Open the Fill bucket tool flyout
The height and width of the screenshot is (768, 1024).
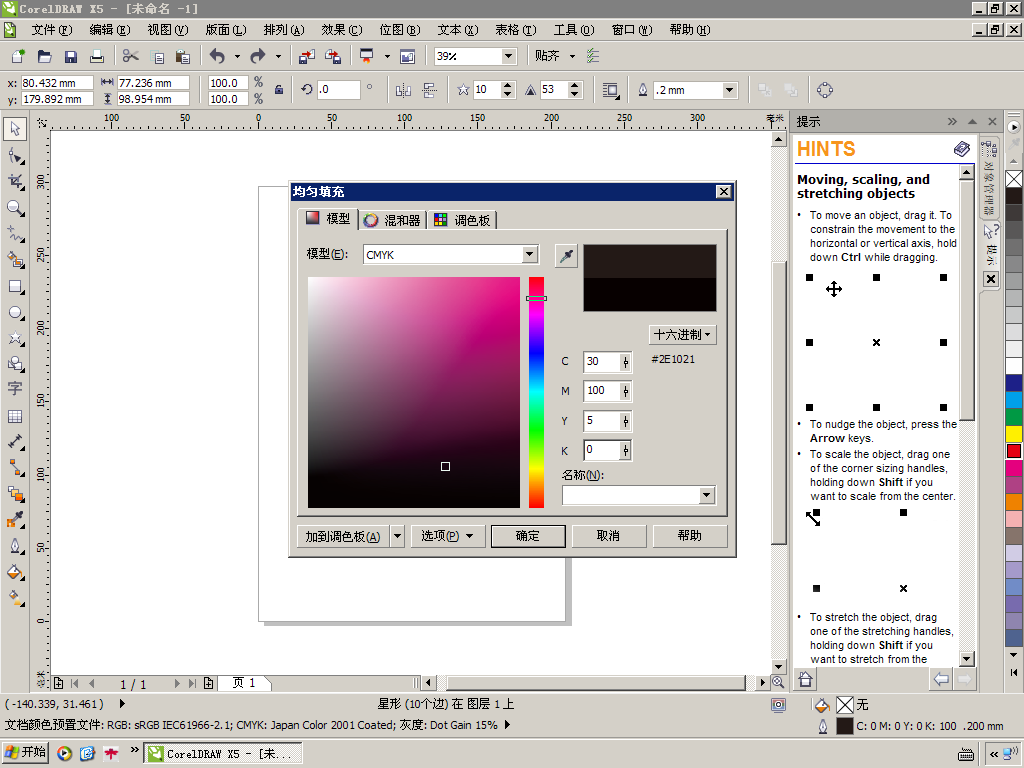(15, 572)
